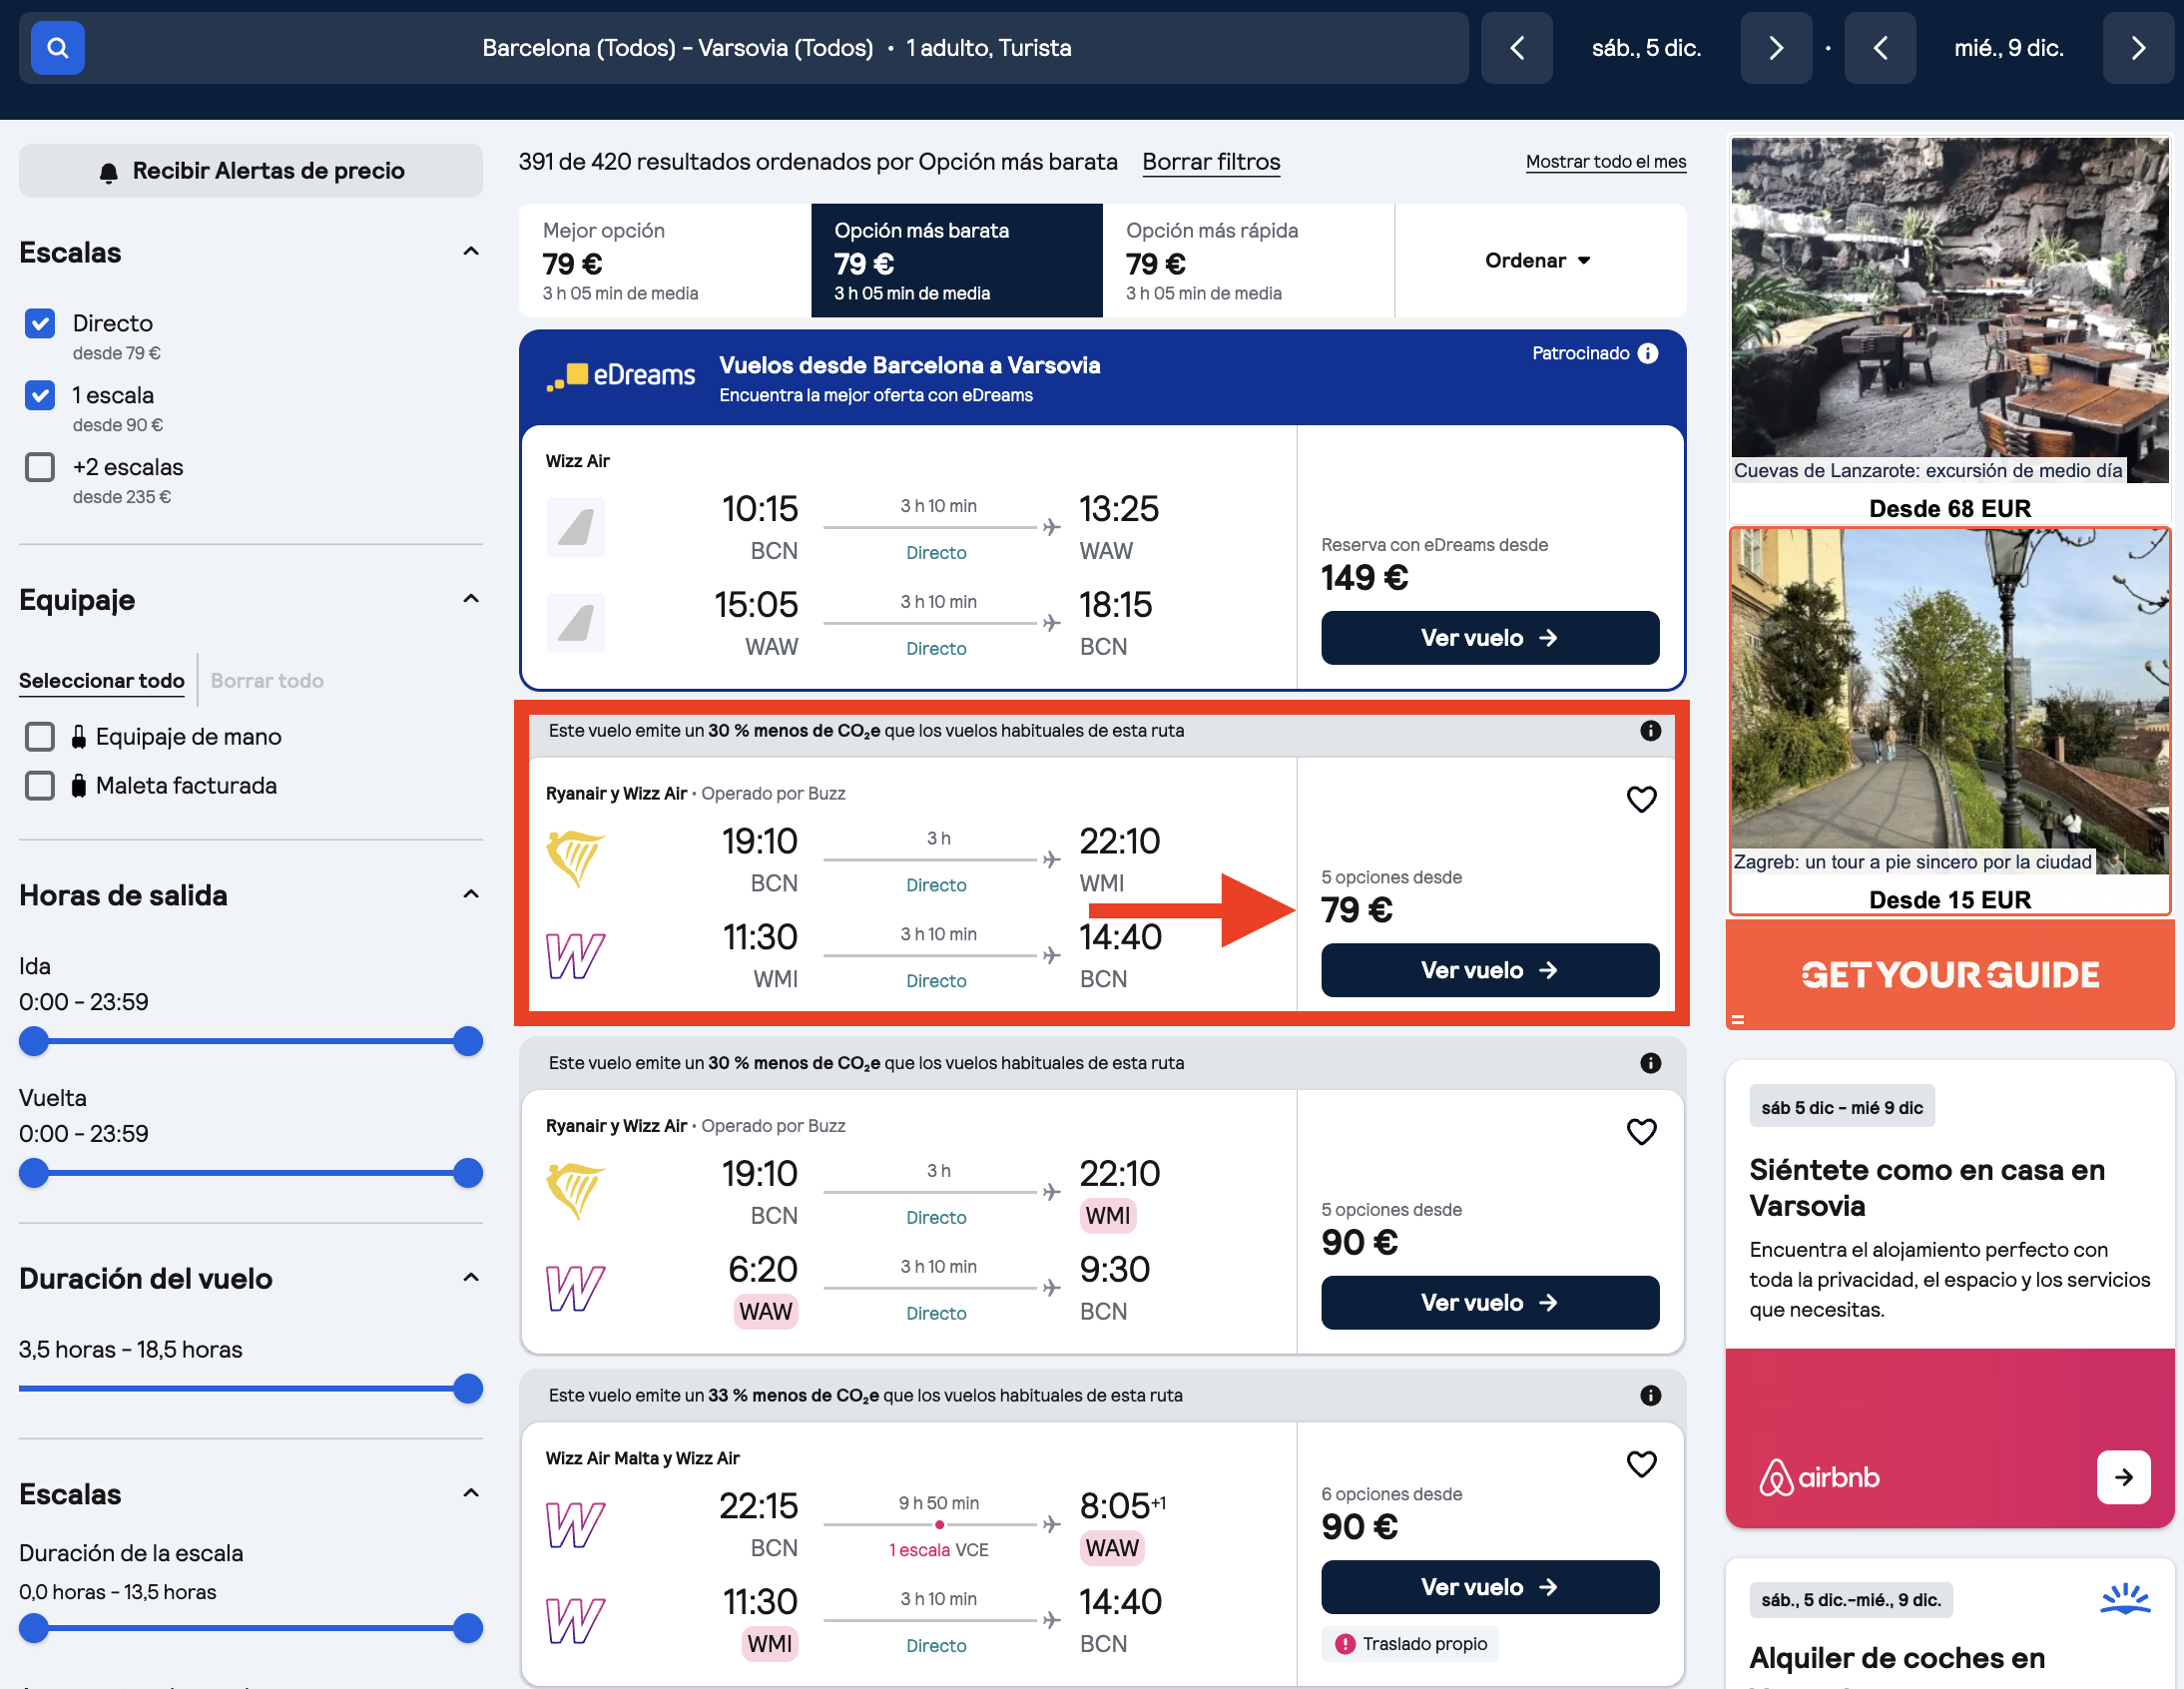Click the Patrocinado info icon
Viewport: 2184px width, 1689px height.
pos(1647,353)
